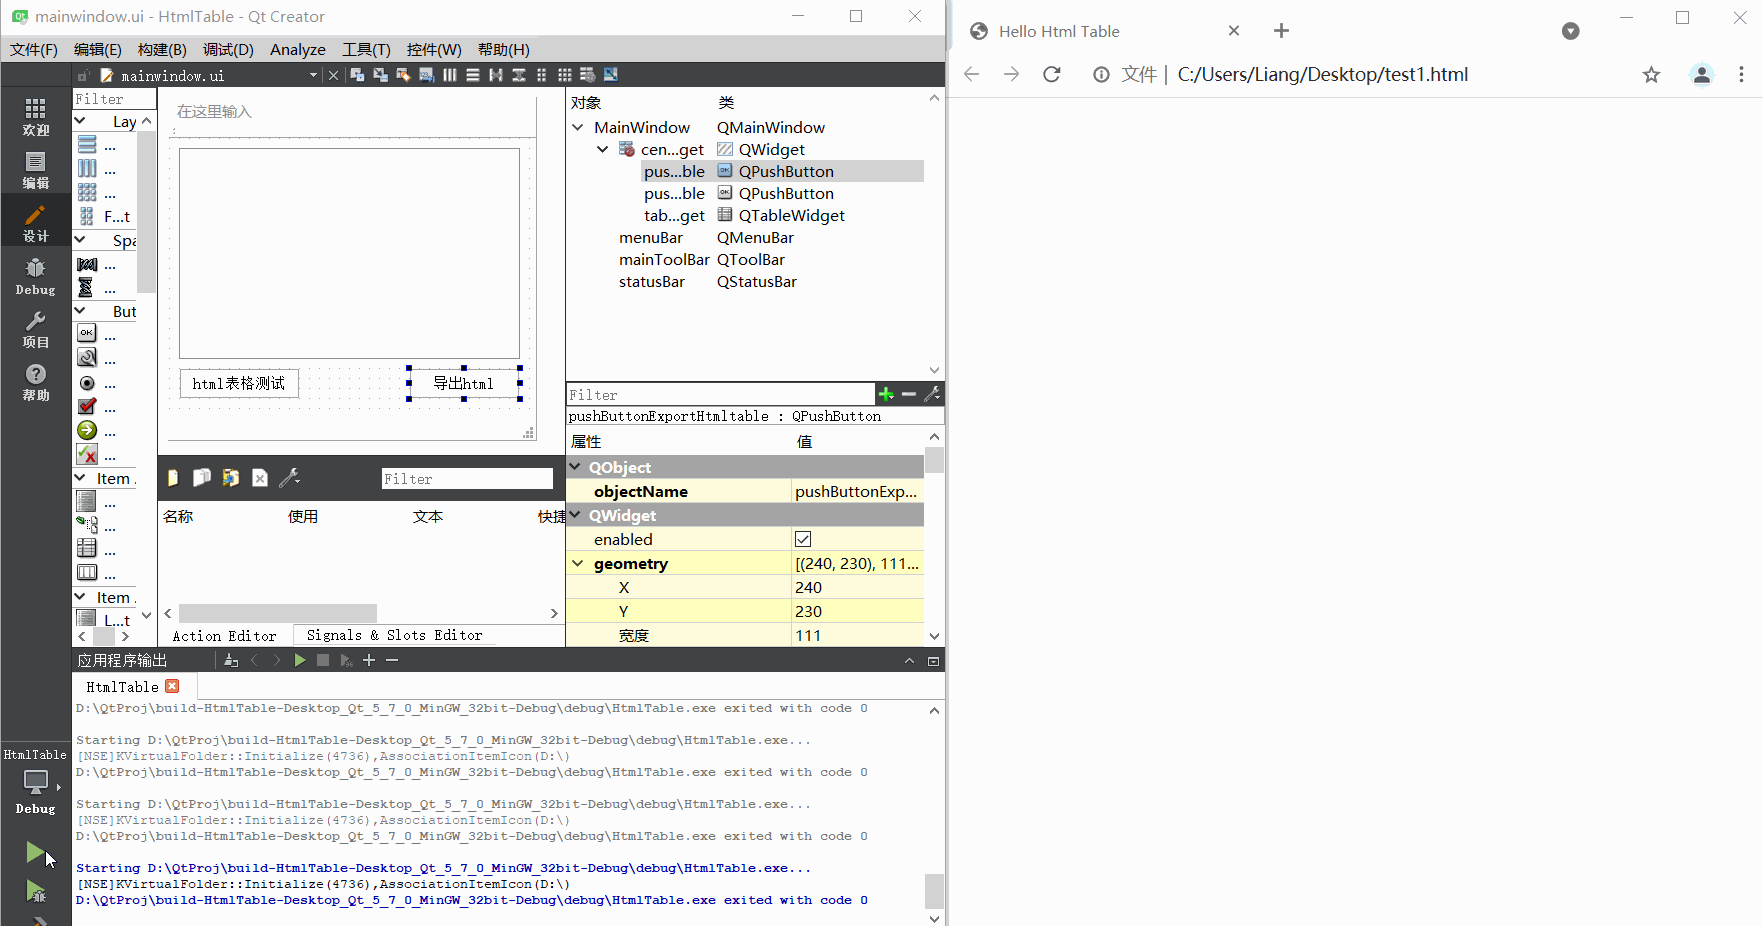This screenshot has width=1763, height=926.
Task: Open Analyze menu
Action: (x=298, y=49)
